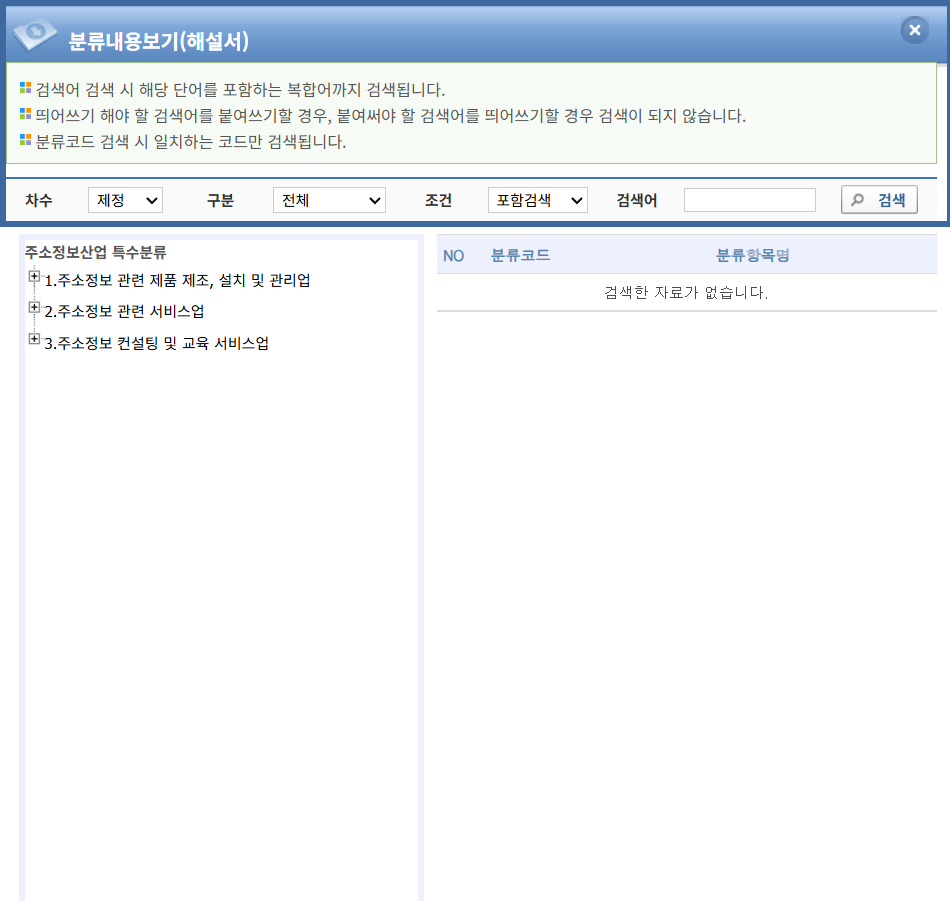This screenshot has height=901, width=950.
Task: Close the 분류내용보기 dialog with the X button
Action: click(x=914, y=30)
